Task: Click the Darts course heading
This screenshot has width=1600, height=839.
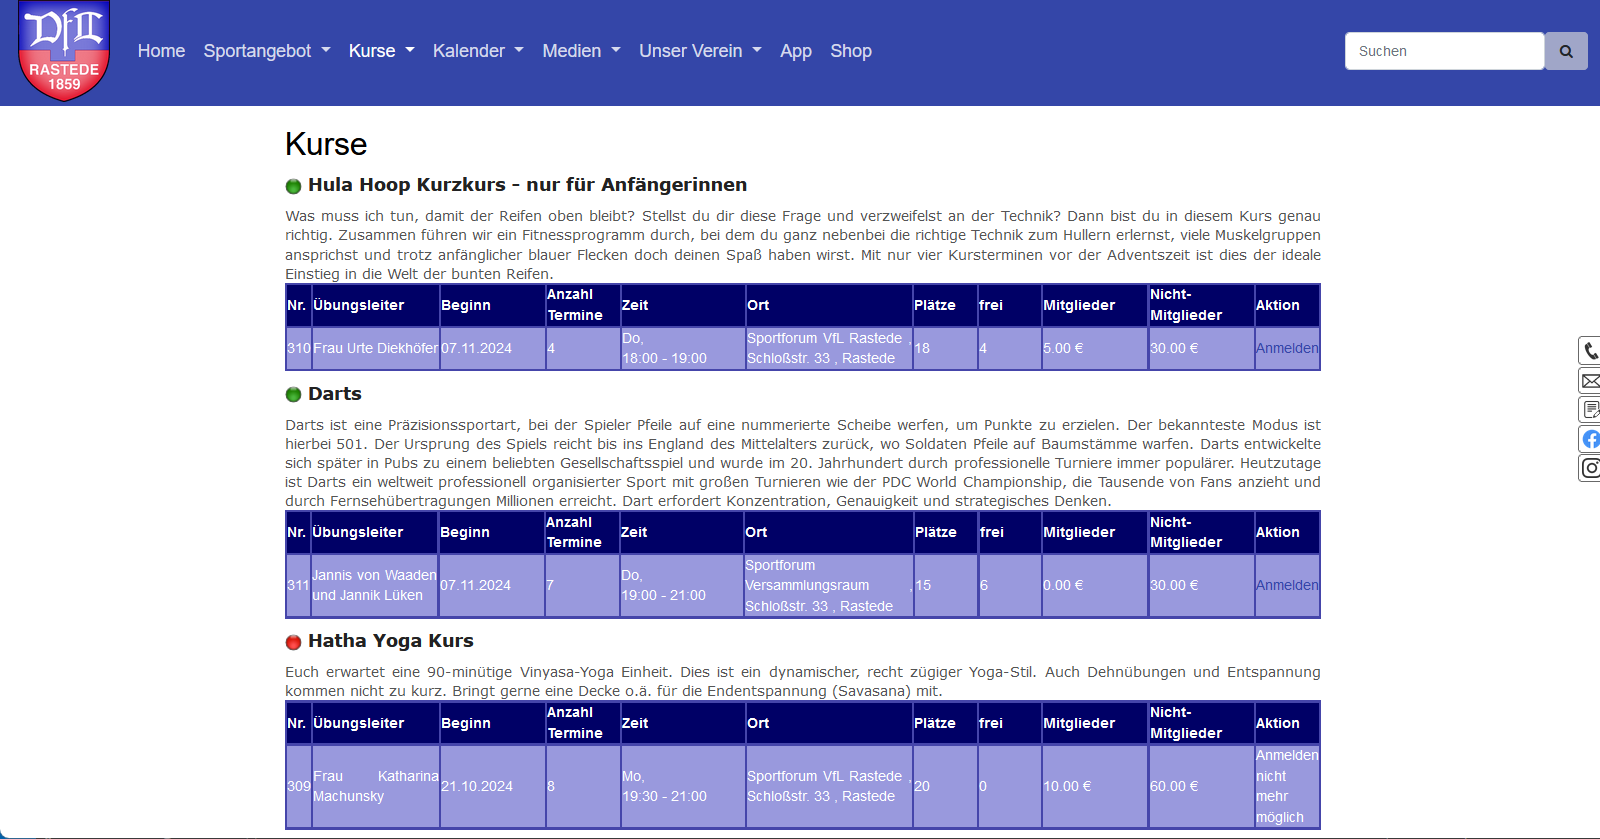Action: 334,394
